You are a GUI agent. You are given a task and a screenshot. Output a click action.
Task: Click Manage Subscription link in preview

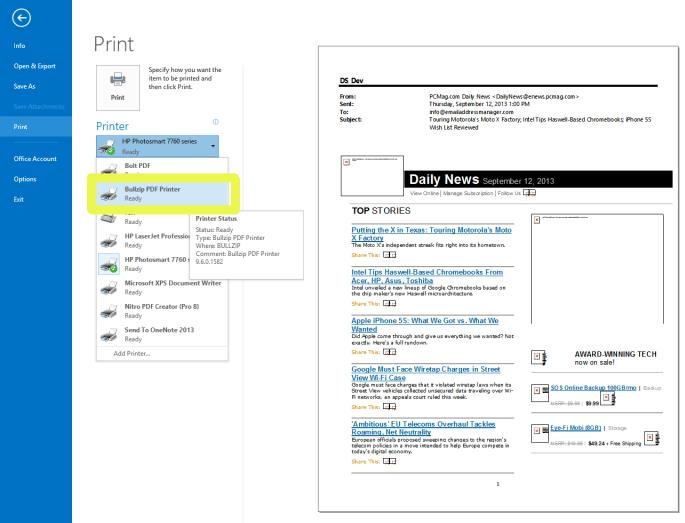pyautogui.click(x=468, y=193)
